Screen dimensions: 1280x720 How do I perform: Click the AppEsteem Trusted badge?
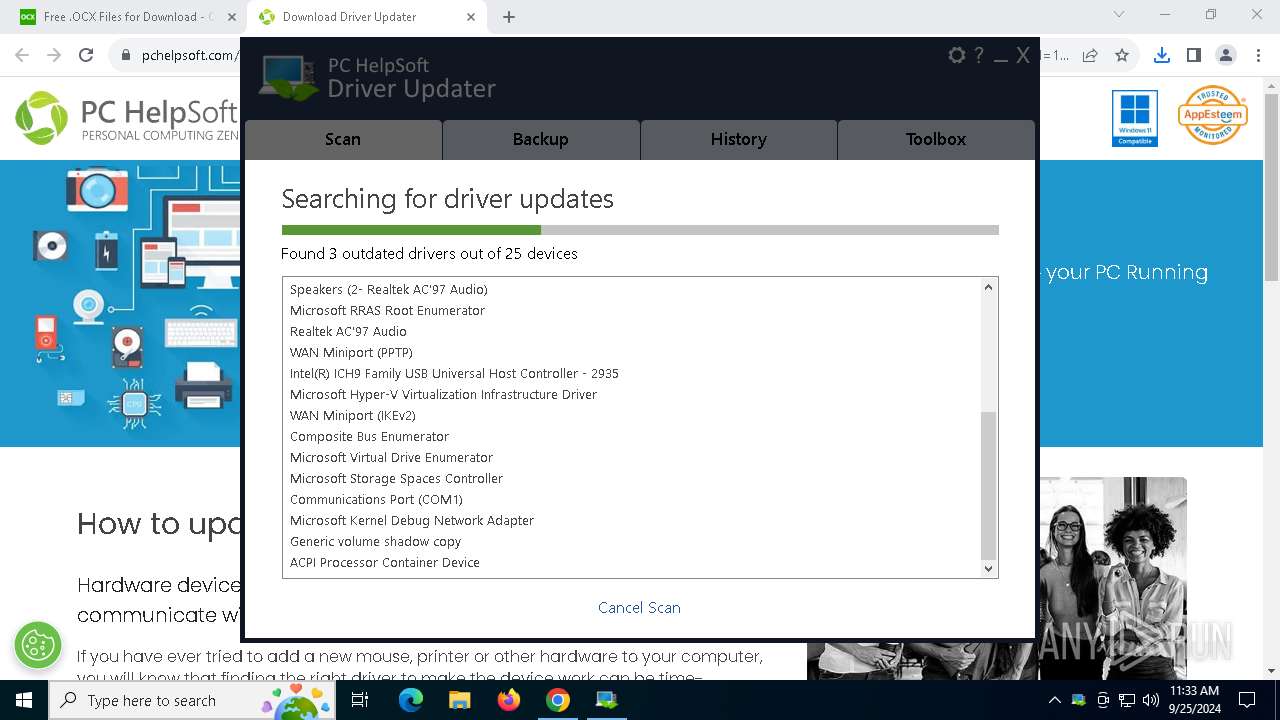[x=1212, y=115]
